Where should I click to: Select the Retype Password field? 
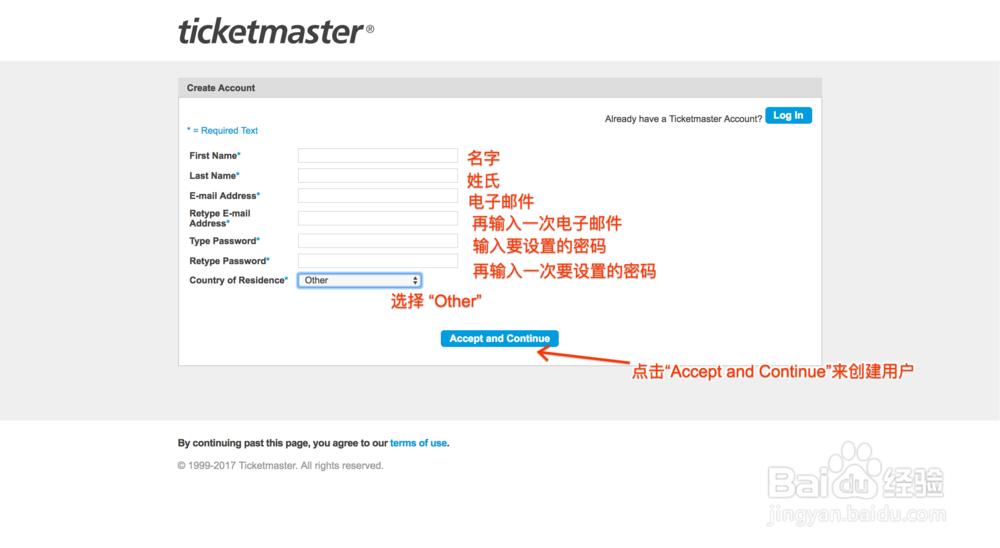point(378,260)
